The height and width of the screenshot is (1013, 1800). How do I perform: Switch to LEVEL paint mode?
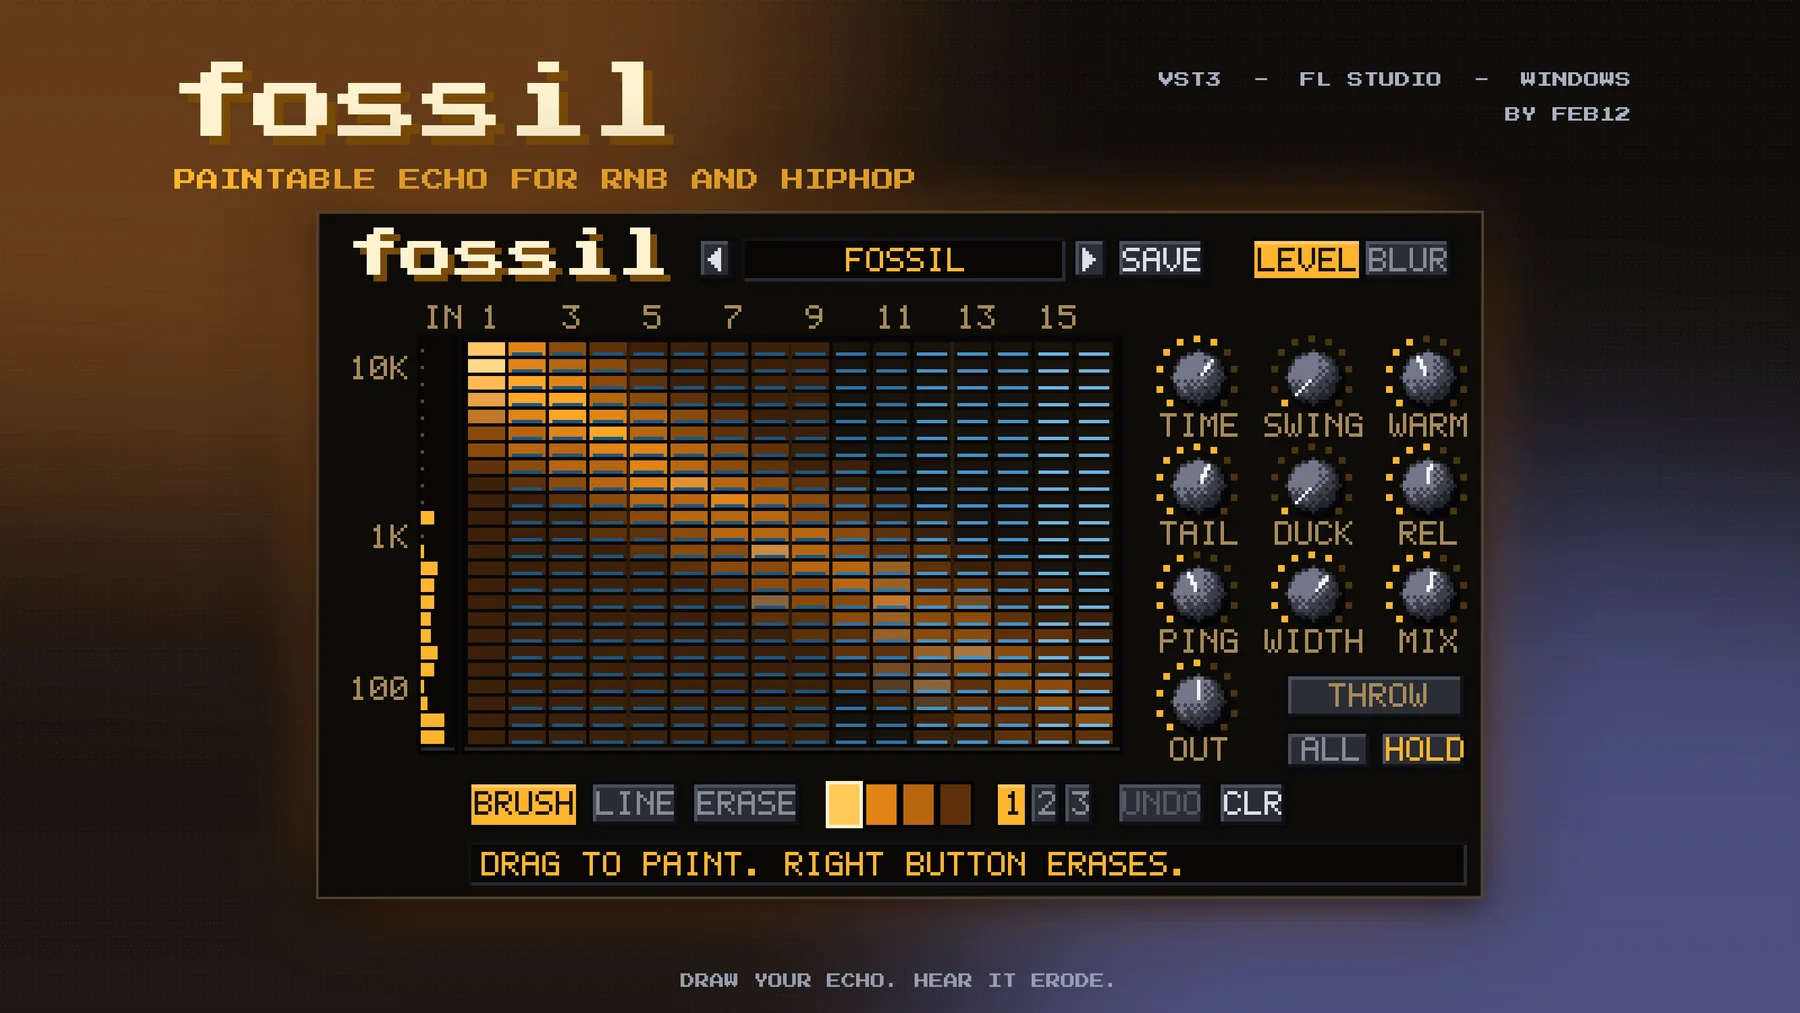tap(1305, 260)
